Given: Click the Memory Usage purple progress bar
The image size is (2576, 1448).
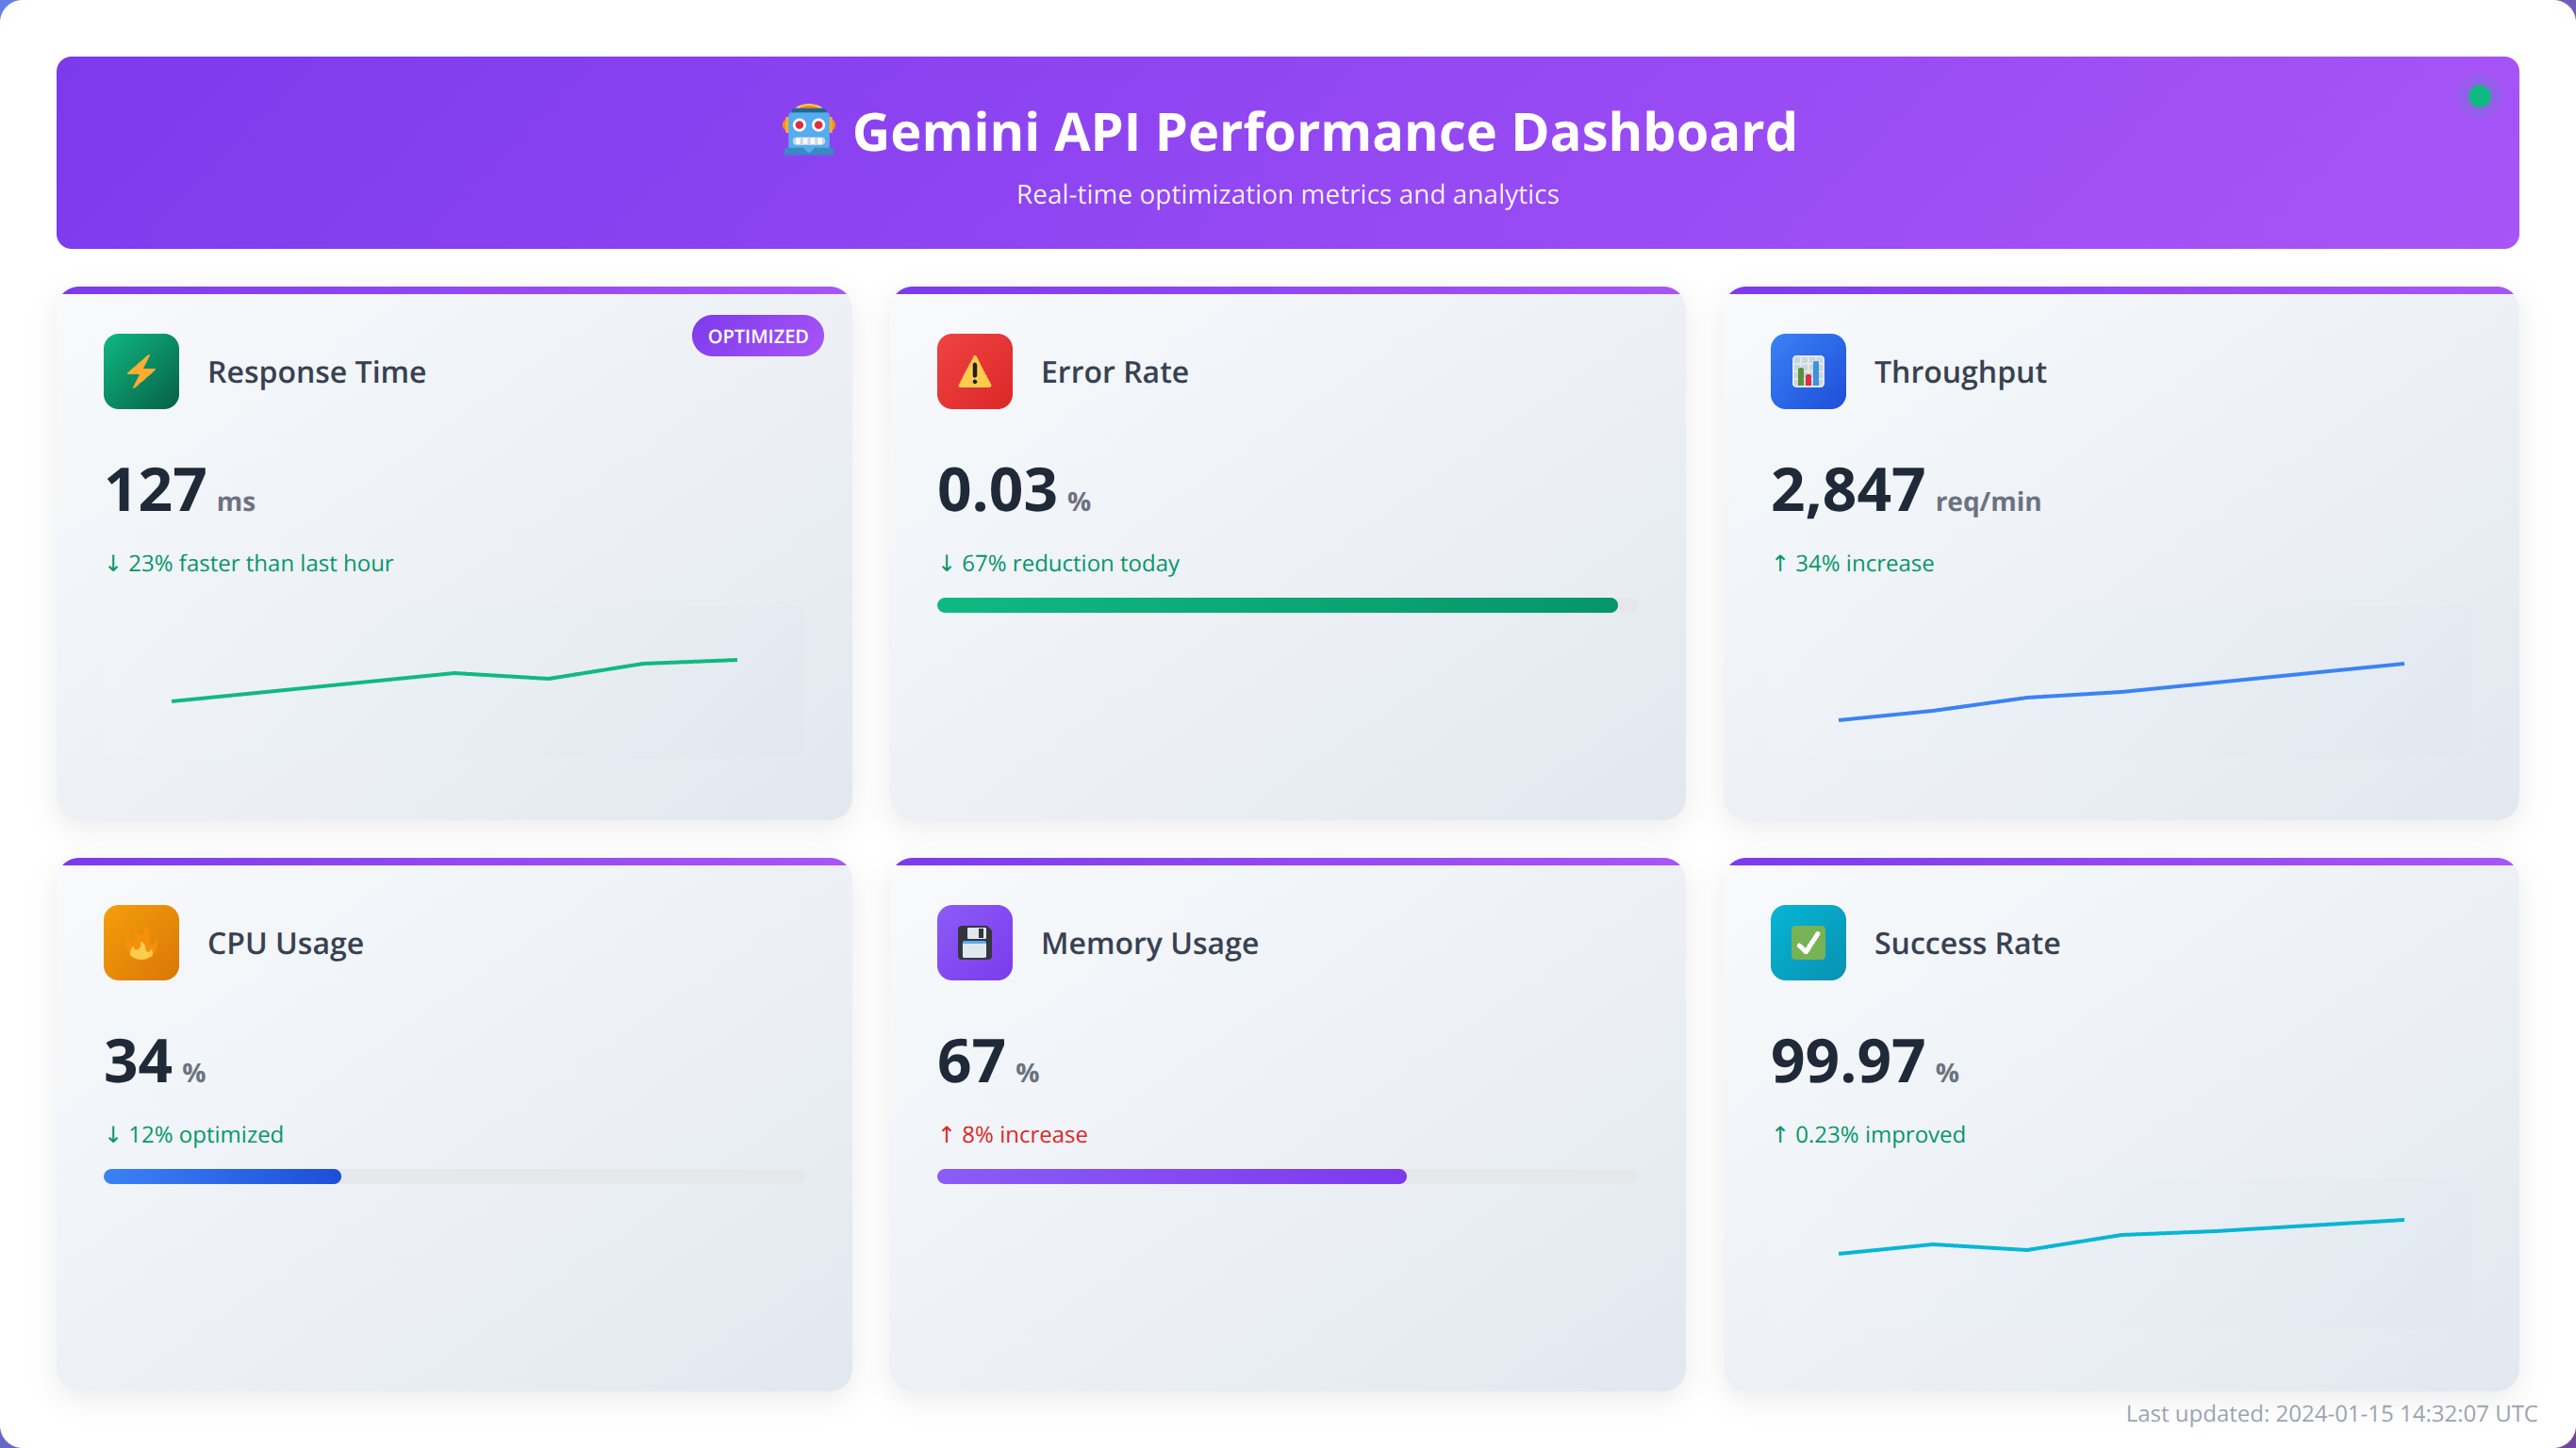Looking at the screenshot, I should point(1172,1177).
